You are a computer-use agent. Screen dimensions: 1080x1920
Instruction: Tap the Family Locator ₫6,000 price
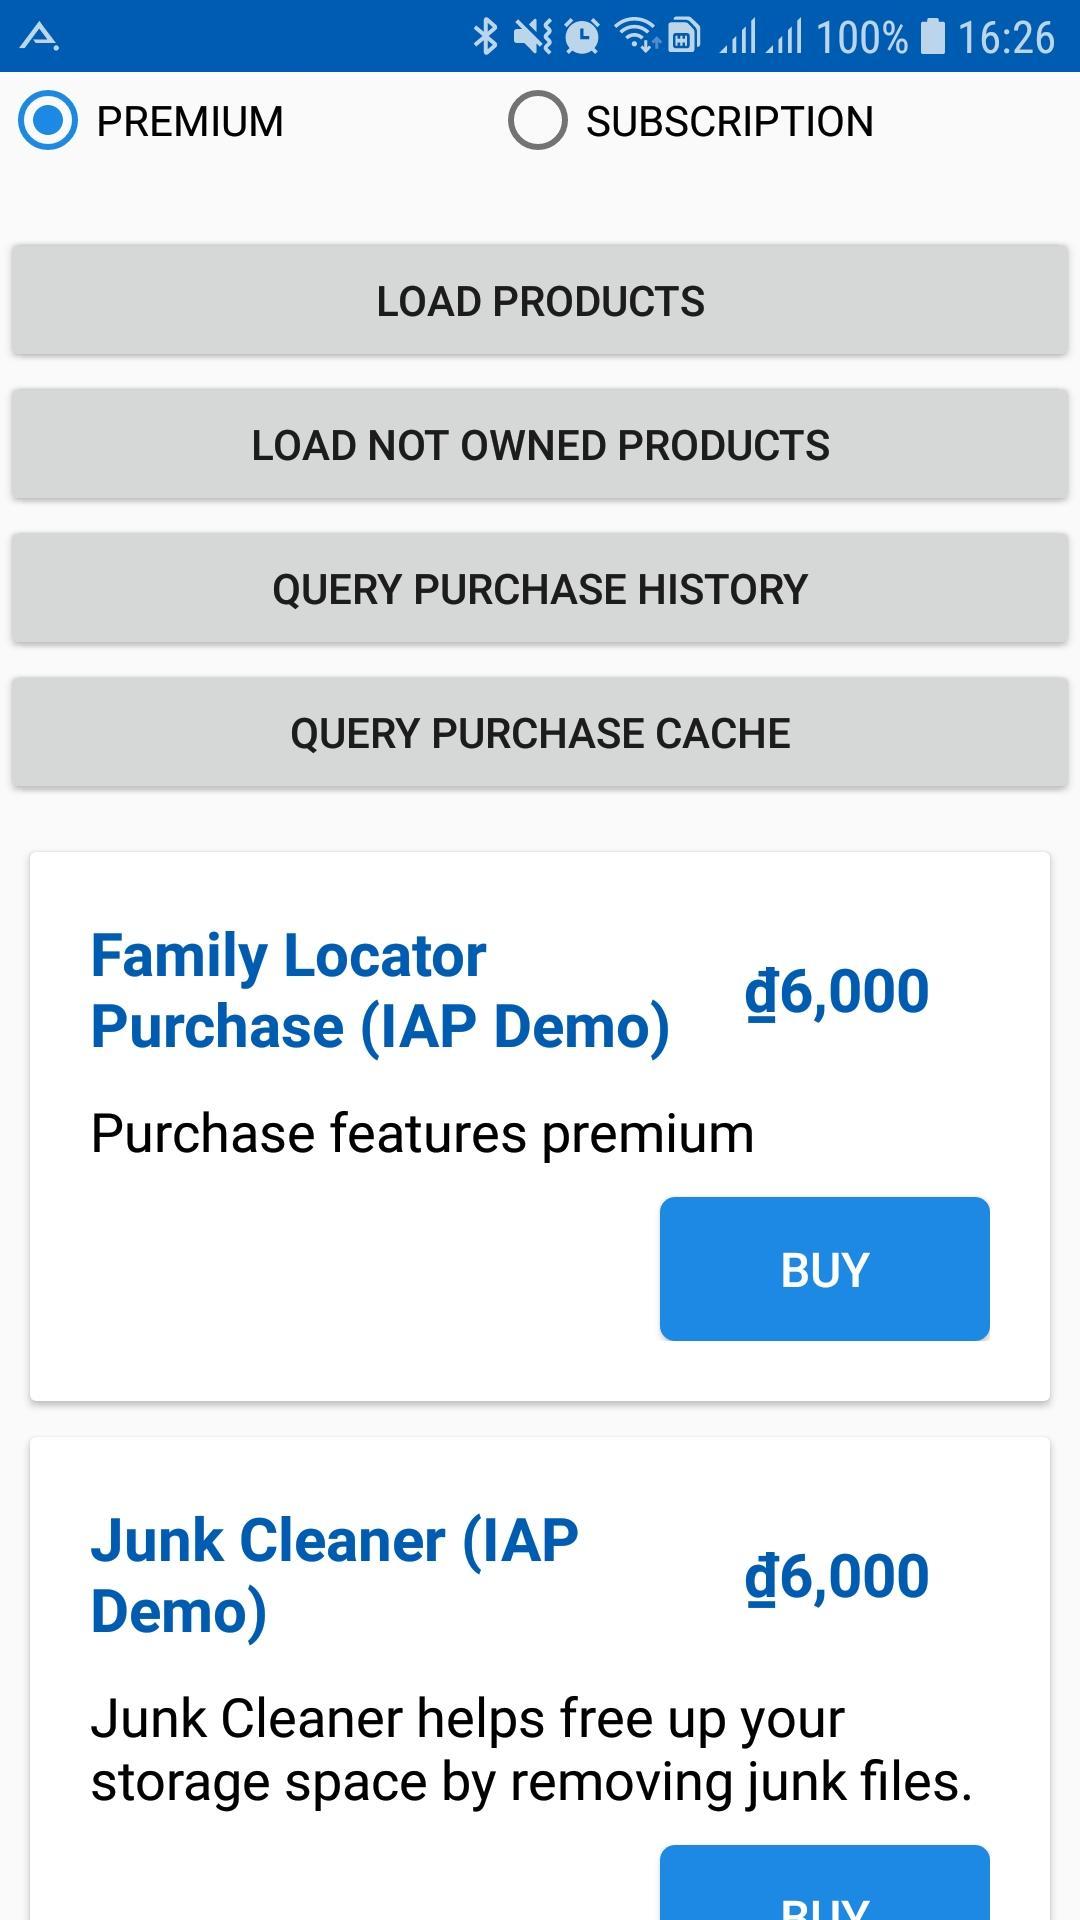[x=837, y=992]
